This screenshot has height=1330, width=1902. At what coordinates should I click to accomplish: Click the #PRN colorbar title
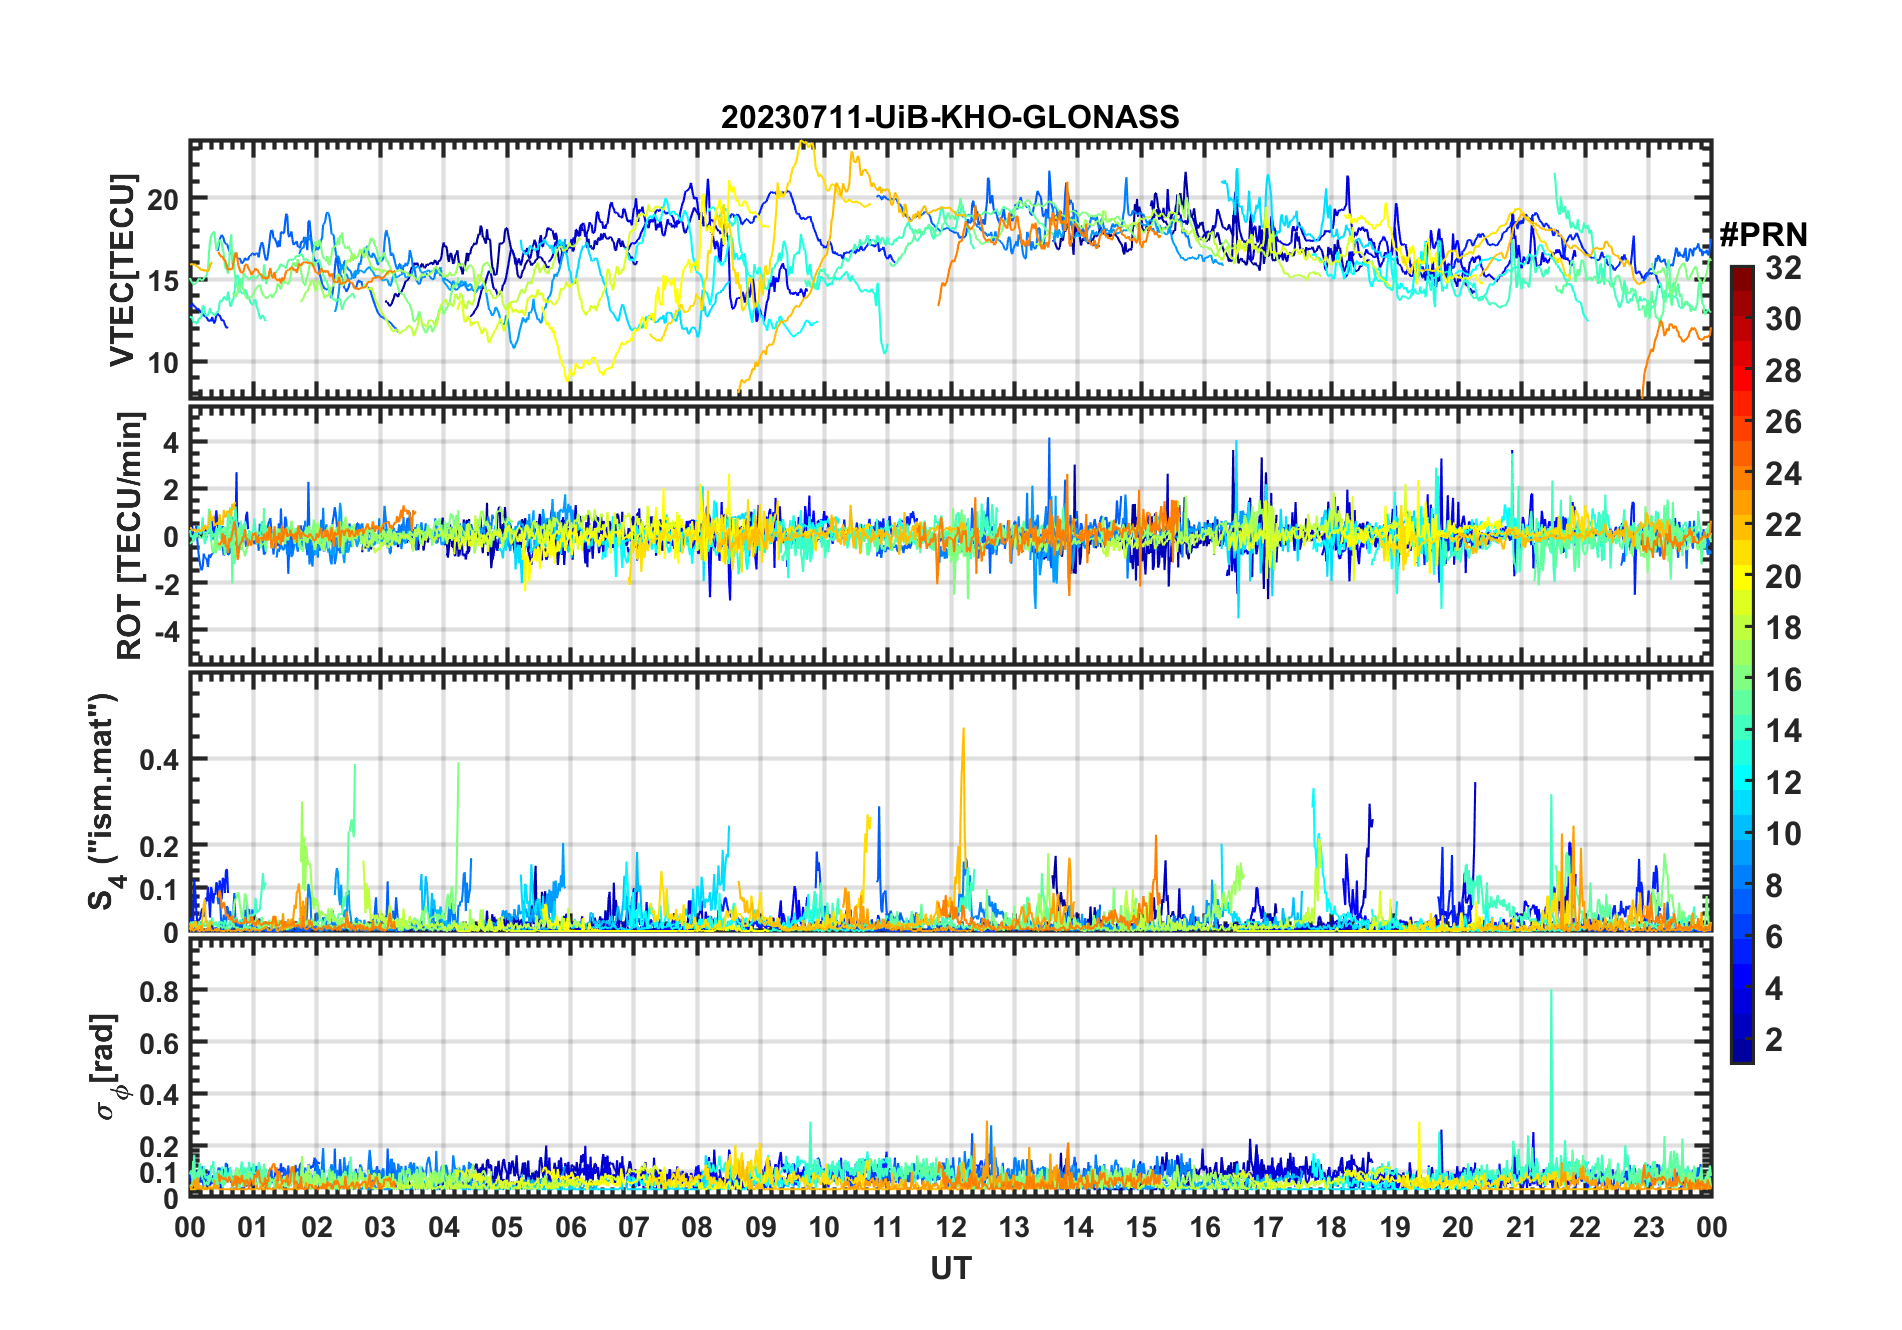click(x=1763, y=235)
